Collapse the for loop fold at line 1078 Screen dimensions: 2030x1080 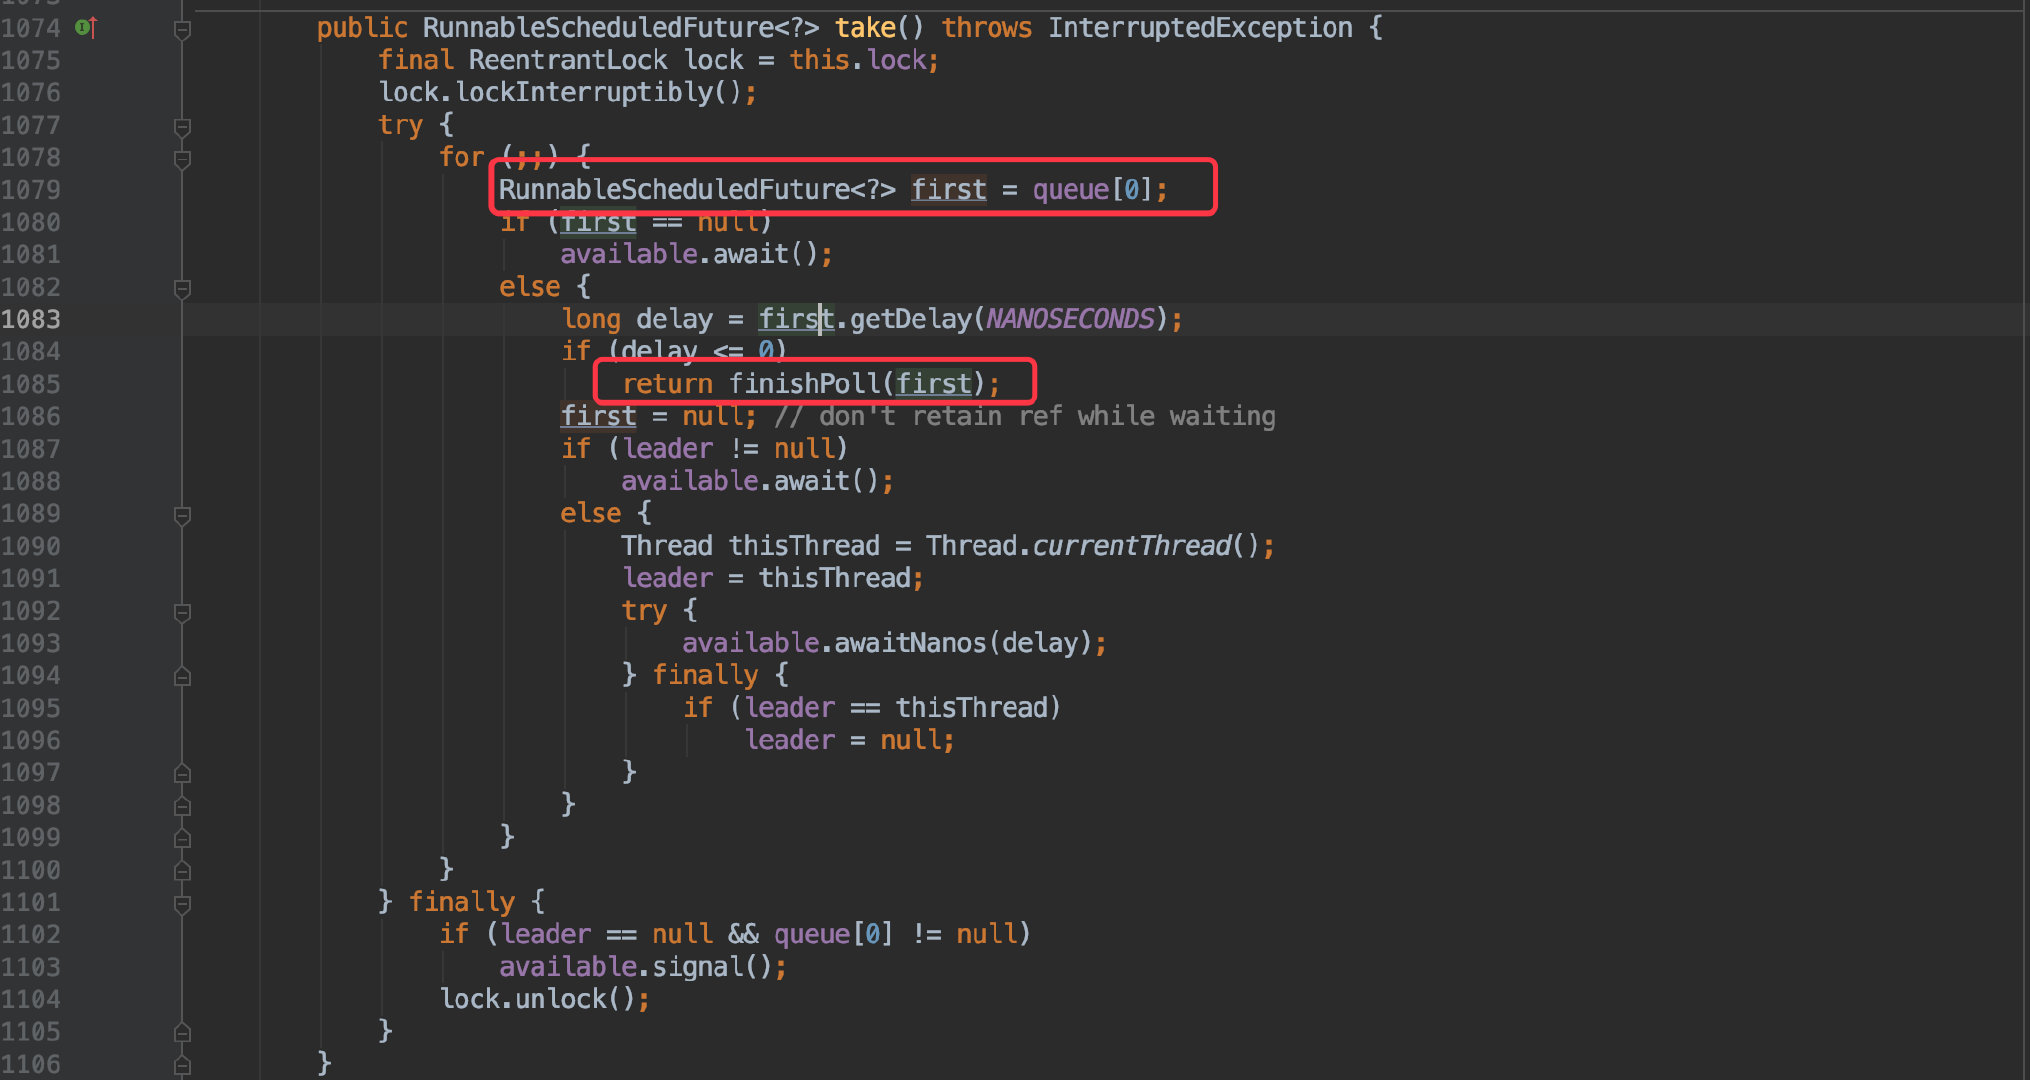(182, 159)
